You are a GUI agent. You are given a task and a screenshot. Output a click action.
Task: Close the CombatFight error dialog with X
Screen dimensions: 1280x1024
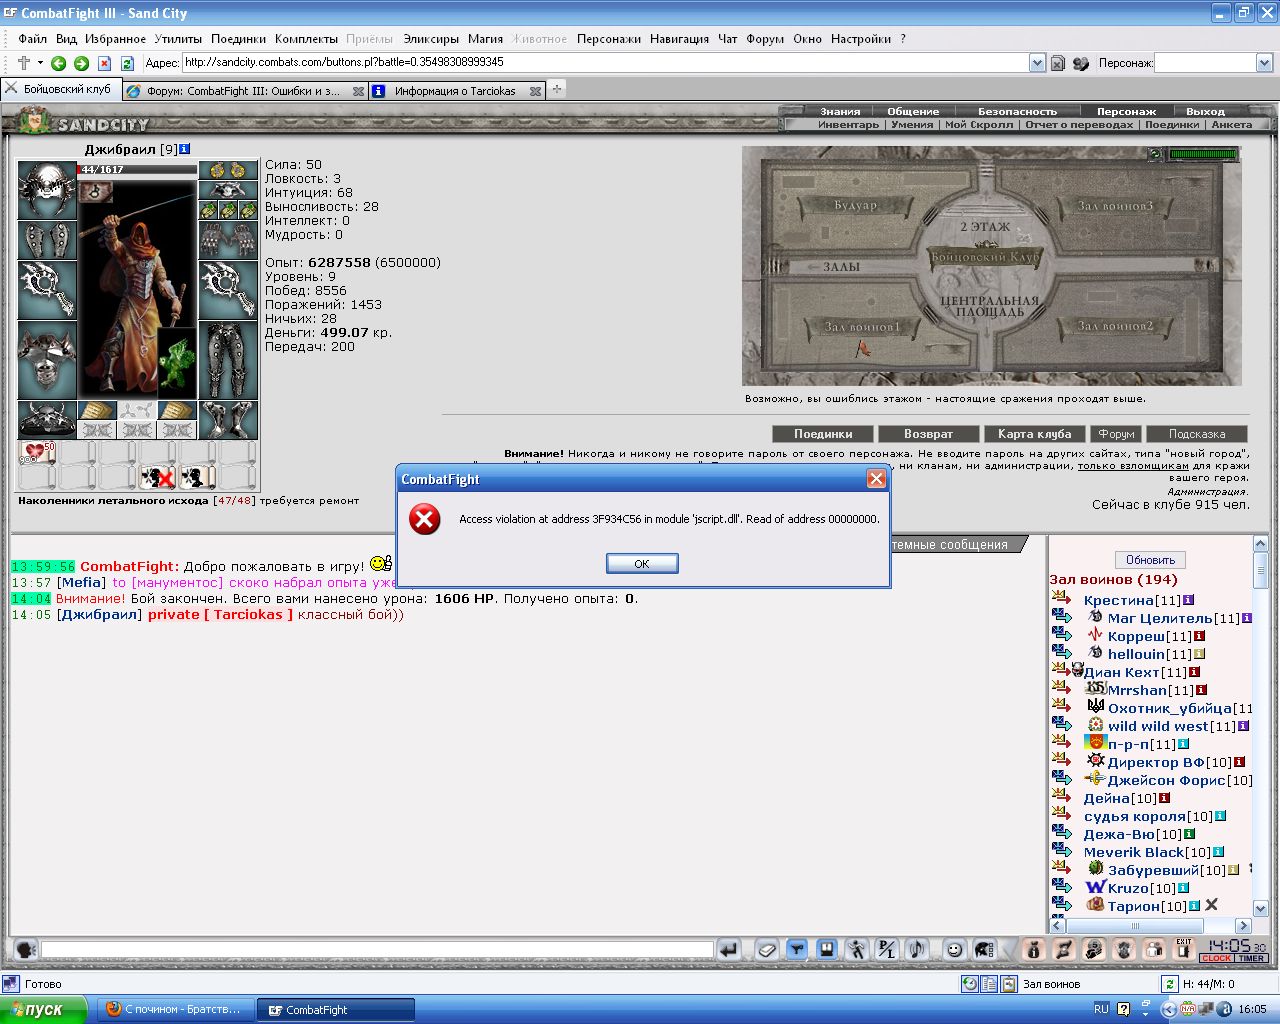pos(876,479)
